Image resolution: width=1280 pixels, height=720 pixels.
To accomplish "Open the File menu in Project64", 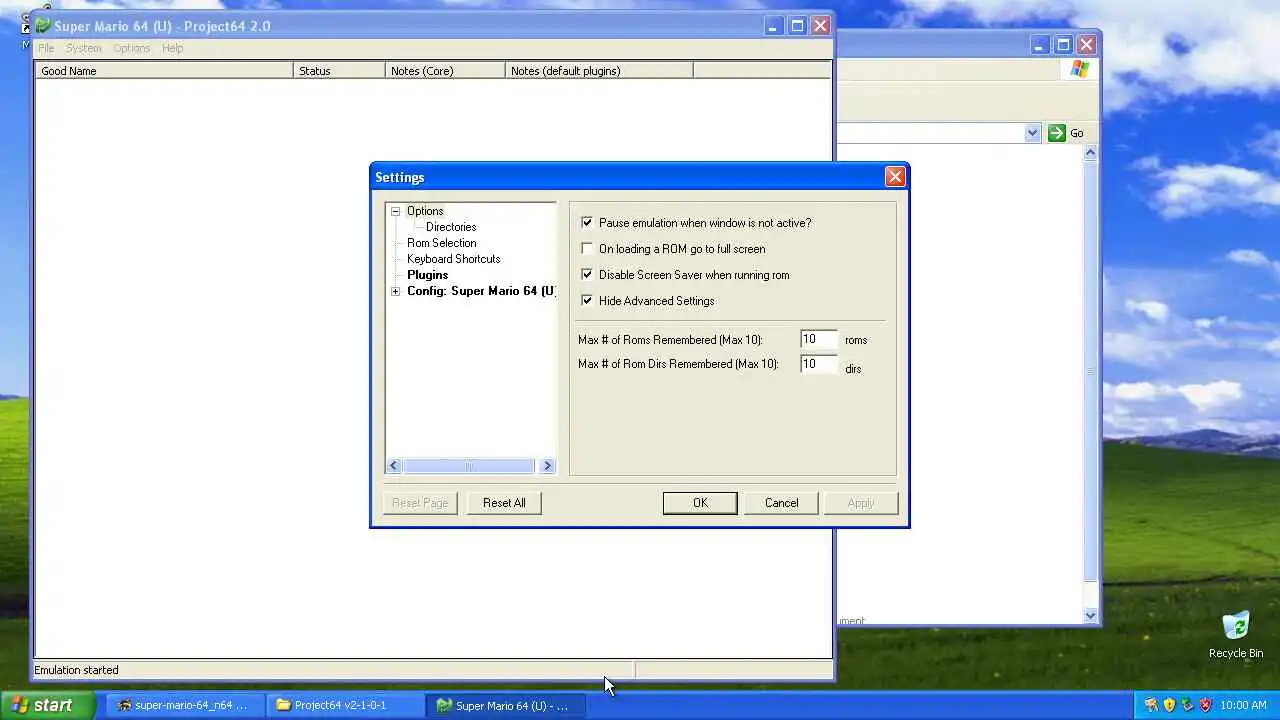I will click(x=46, y=48).
